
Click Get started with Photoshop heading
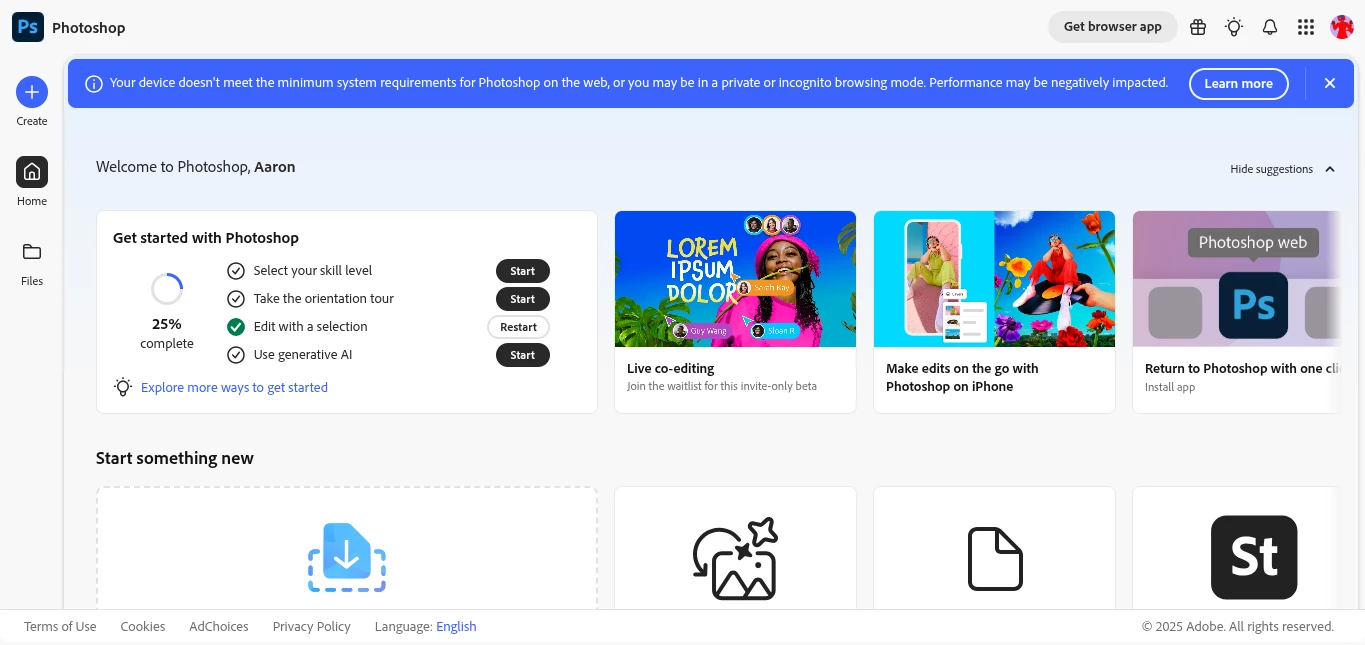point(206,238)
